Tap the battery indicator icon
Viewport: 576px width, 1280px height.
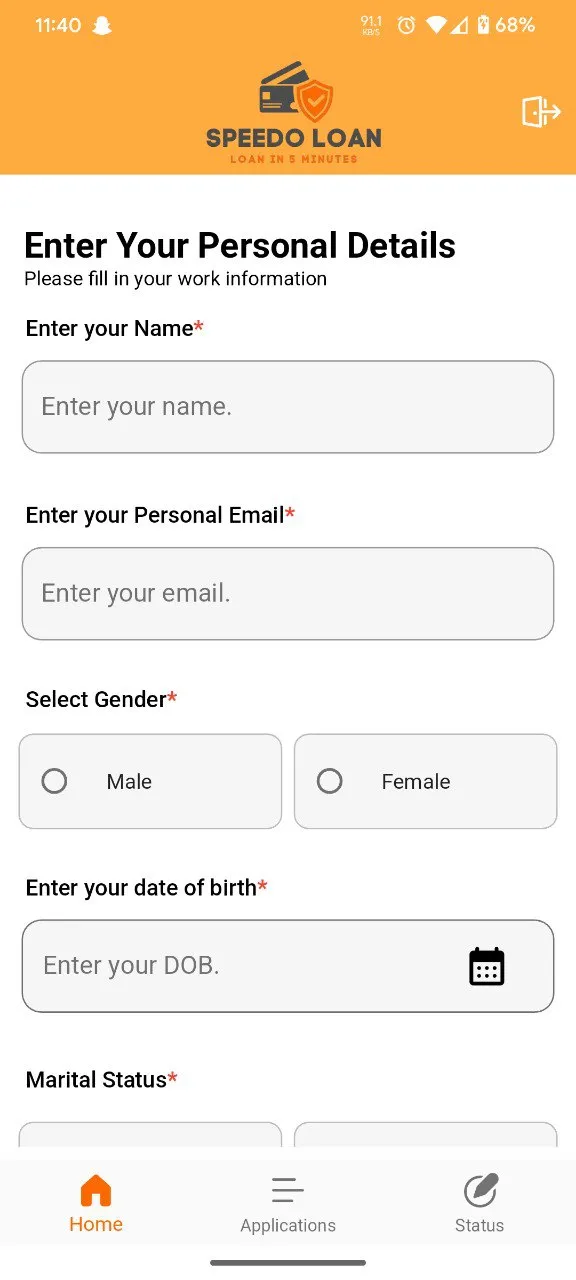click(x=483, y=26)
